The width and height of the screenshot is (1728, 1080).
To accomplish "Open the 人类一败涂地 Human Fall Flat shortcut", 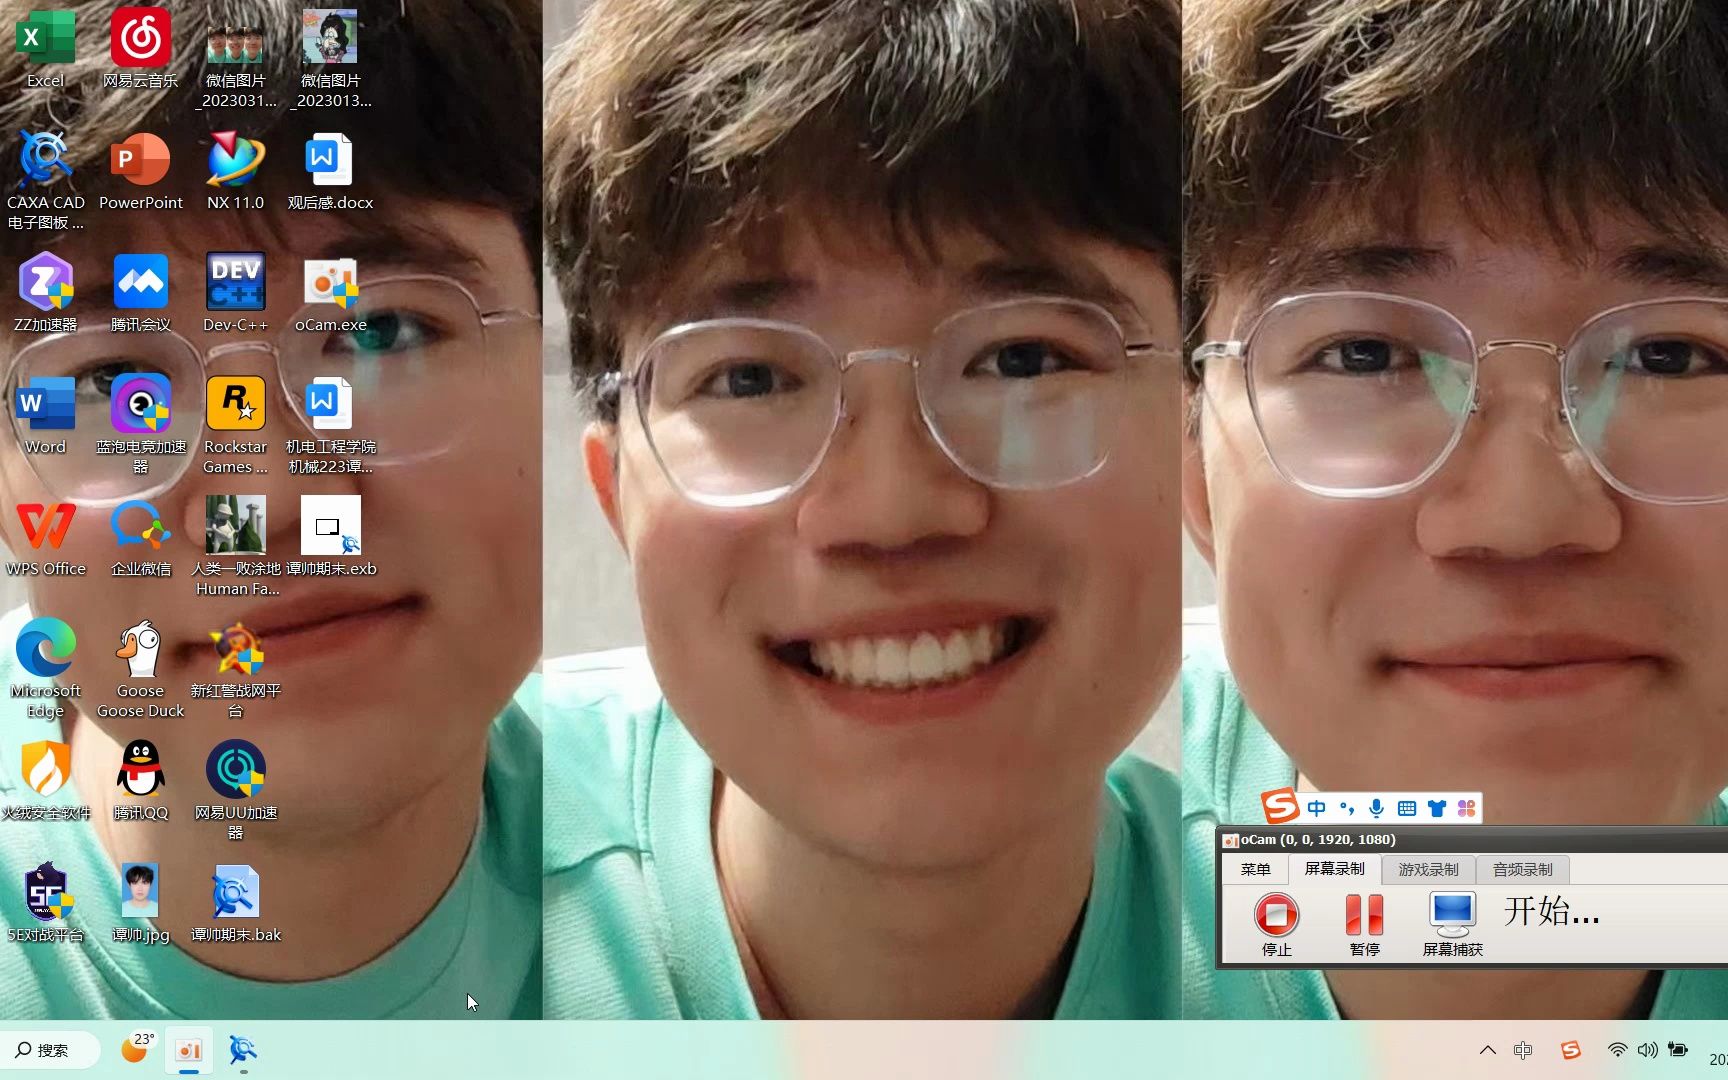I will coord(235,547).
